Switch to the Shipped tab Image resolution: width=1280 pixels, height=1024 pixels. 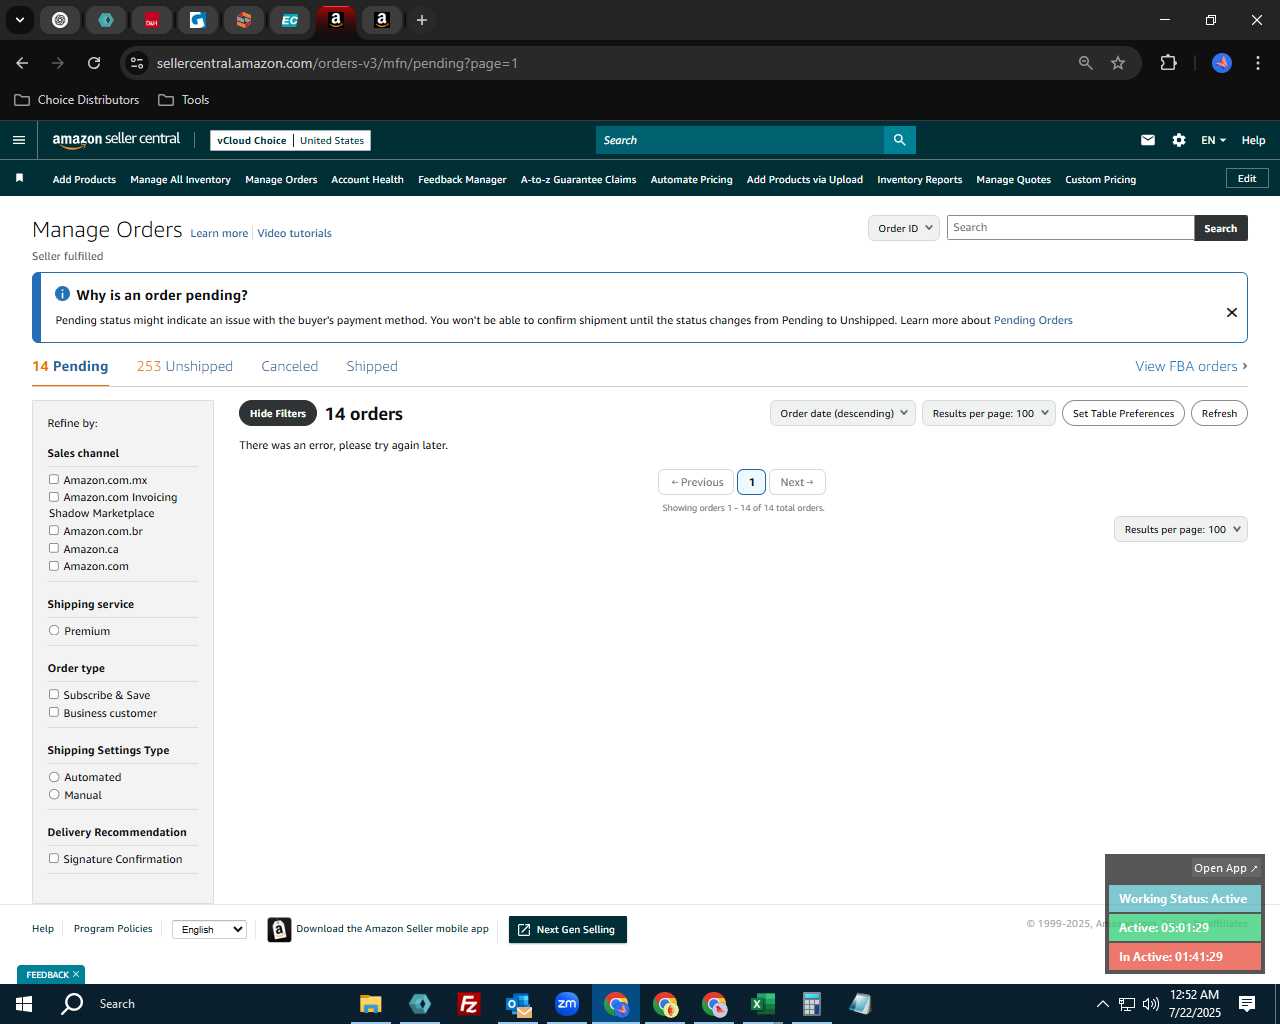(372, 366)
